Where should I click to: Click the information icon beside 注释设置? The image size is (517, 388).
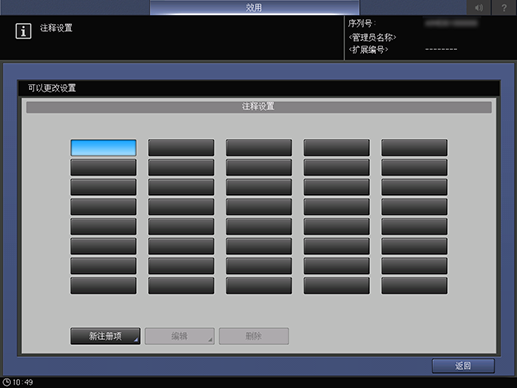click(x=23, y=31)
